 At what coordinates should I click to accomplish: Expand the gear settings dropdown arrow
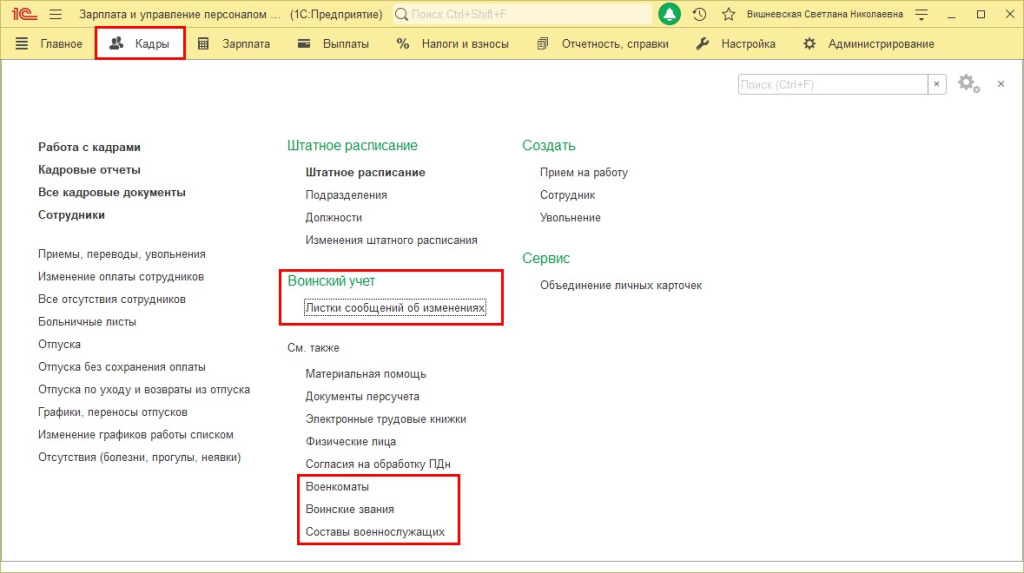pyautogui.click(x=978, y=87)
